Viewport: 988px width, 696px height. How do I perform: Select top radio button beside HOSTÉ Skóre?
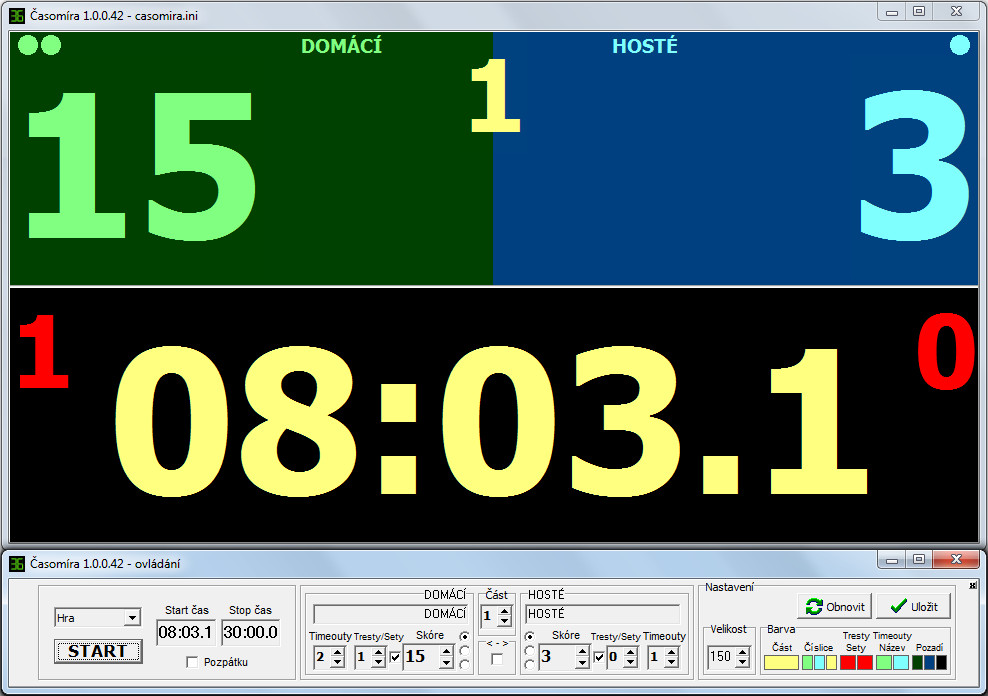[x=529, y=636]
